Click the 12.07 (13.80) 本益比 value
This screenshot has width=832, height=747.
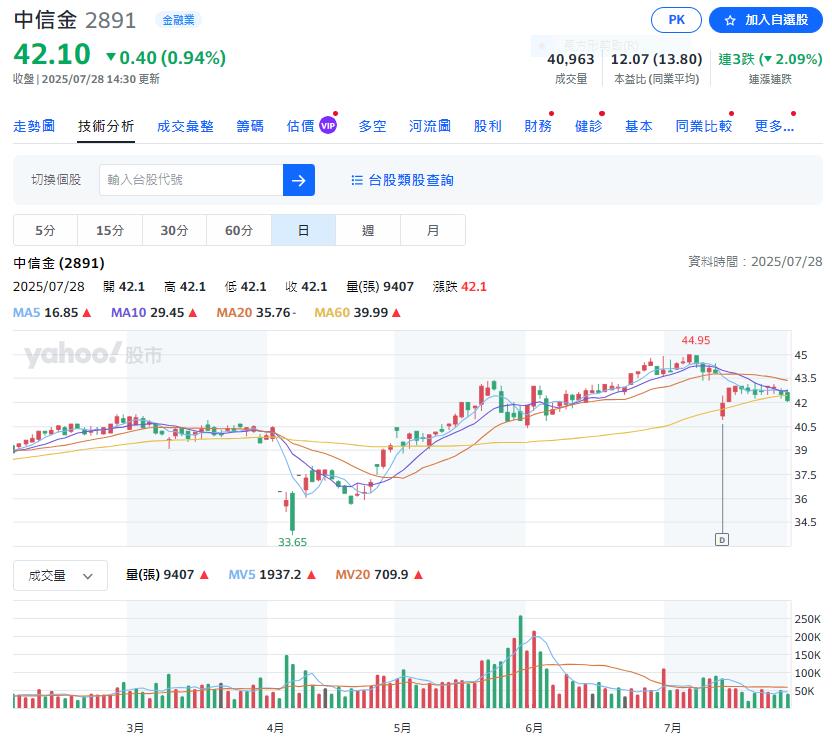click(x=656, y=59)
